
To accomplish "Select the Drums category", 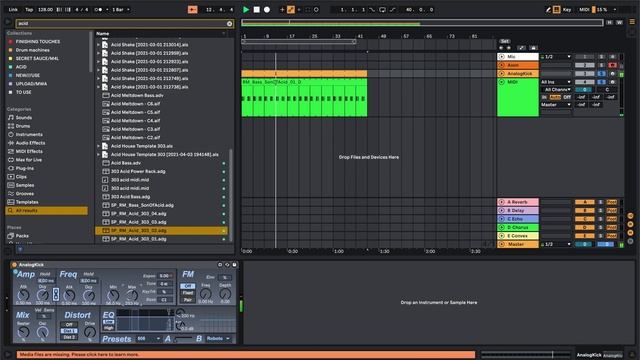I will (22, 126).
